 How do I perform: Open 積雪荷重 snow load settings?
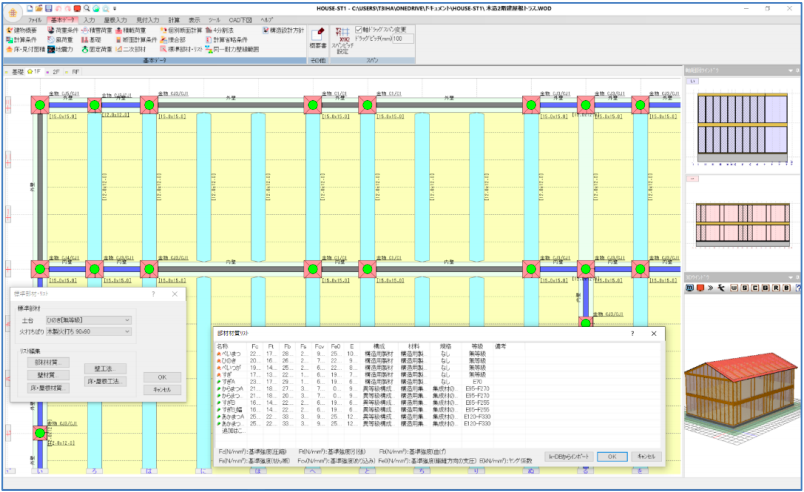[x=97, y=30]
